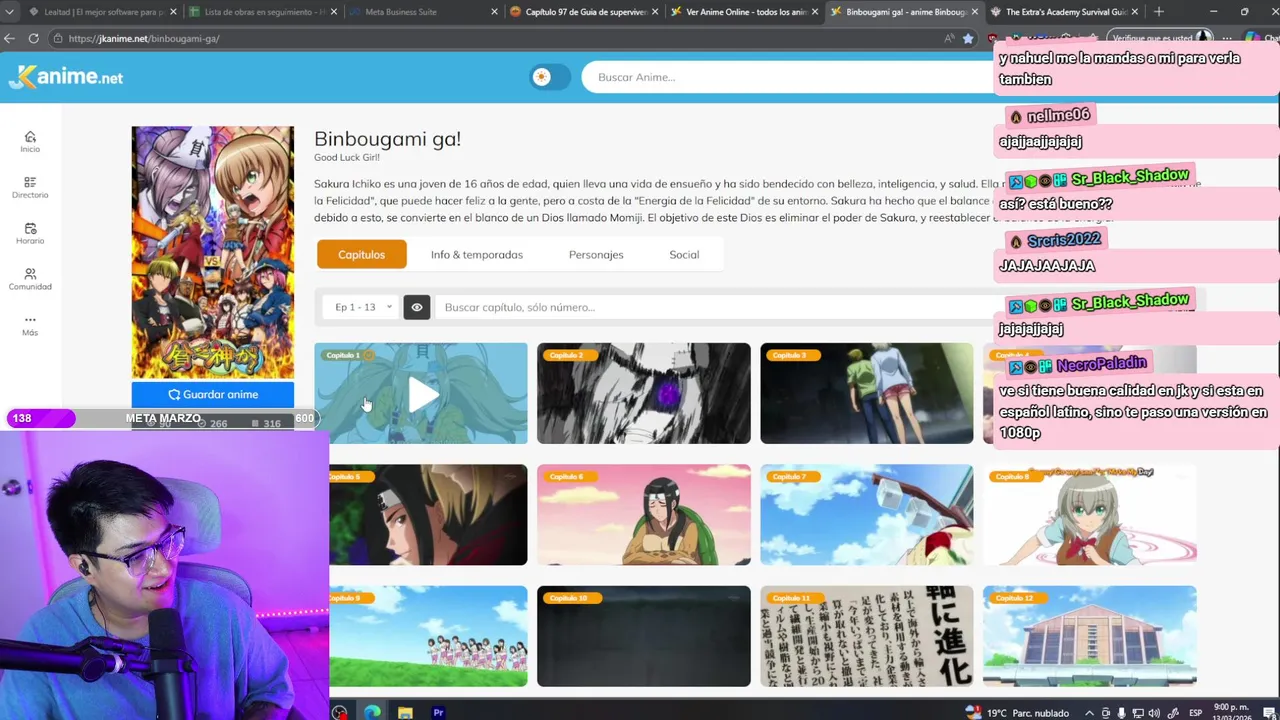Open Adobe Premiere Pro from the taskbar
This screenshot has height=720, width=1280.
click(438, 712)
